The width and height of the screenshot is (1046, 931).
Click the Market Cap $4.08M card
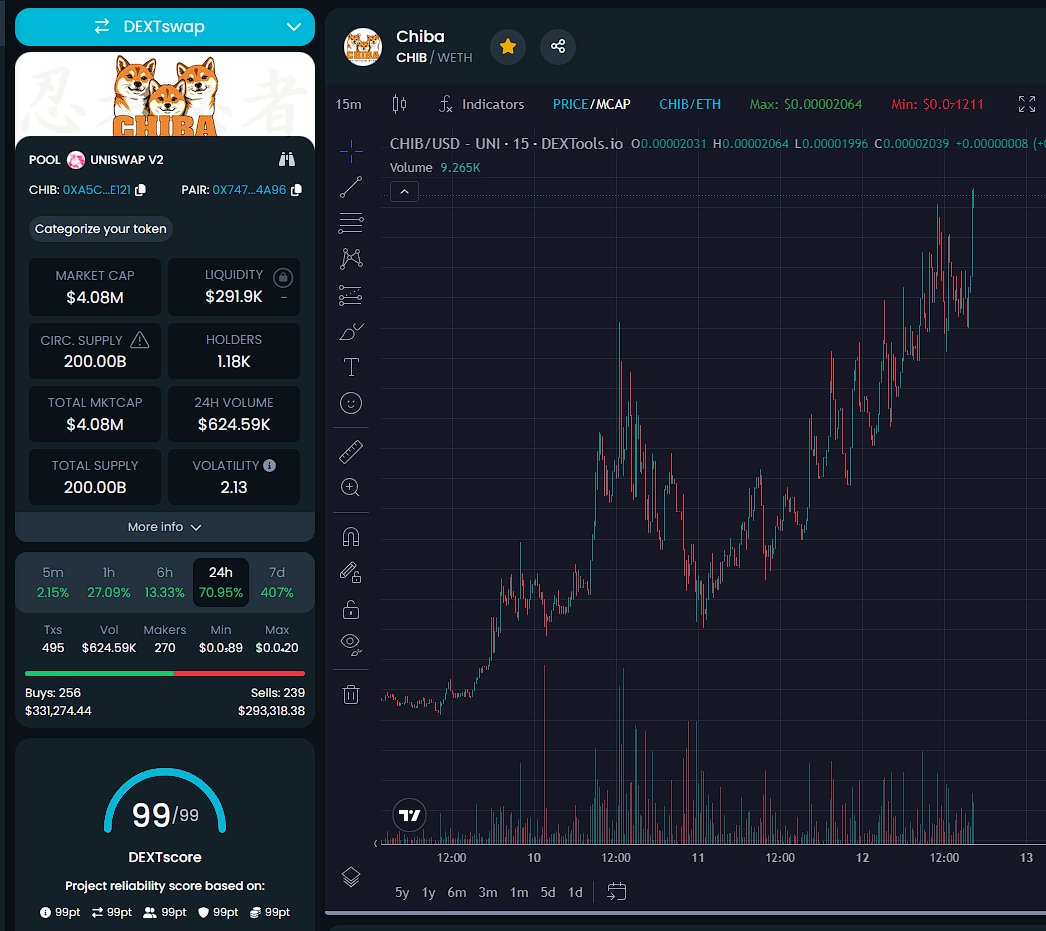(x=95, y=287)
